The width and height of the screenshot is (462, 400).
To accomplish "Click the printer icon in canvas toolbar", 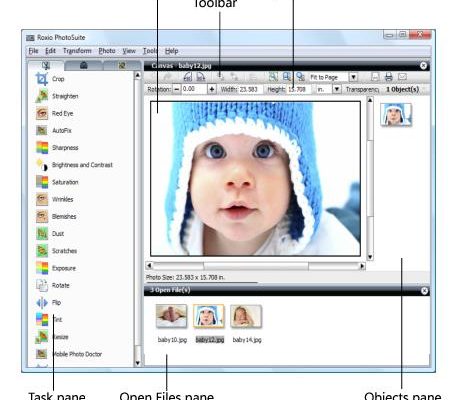I will click(389, 77).
